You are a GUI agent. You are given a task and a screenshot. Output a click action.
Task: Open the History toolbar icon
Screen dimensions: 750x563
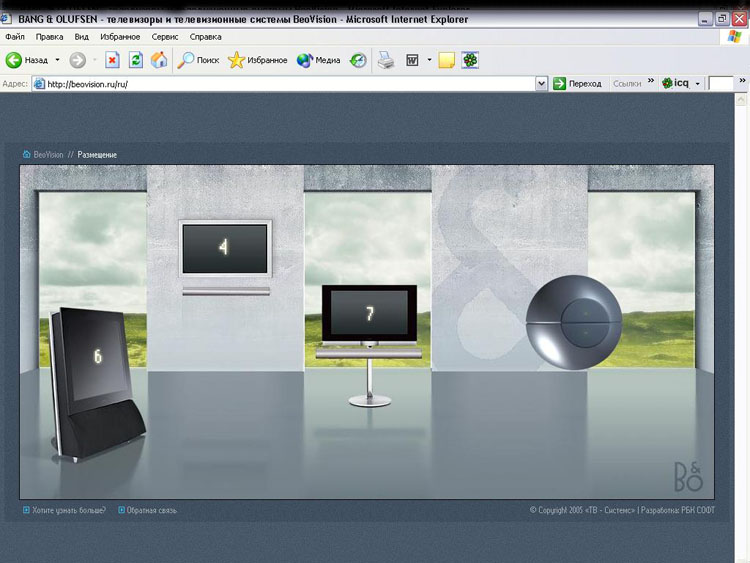[x=358, y=60]
